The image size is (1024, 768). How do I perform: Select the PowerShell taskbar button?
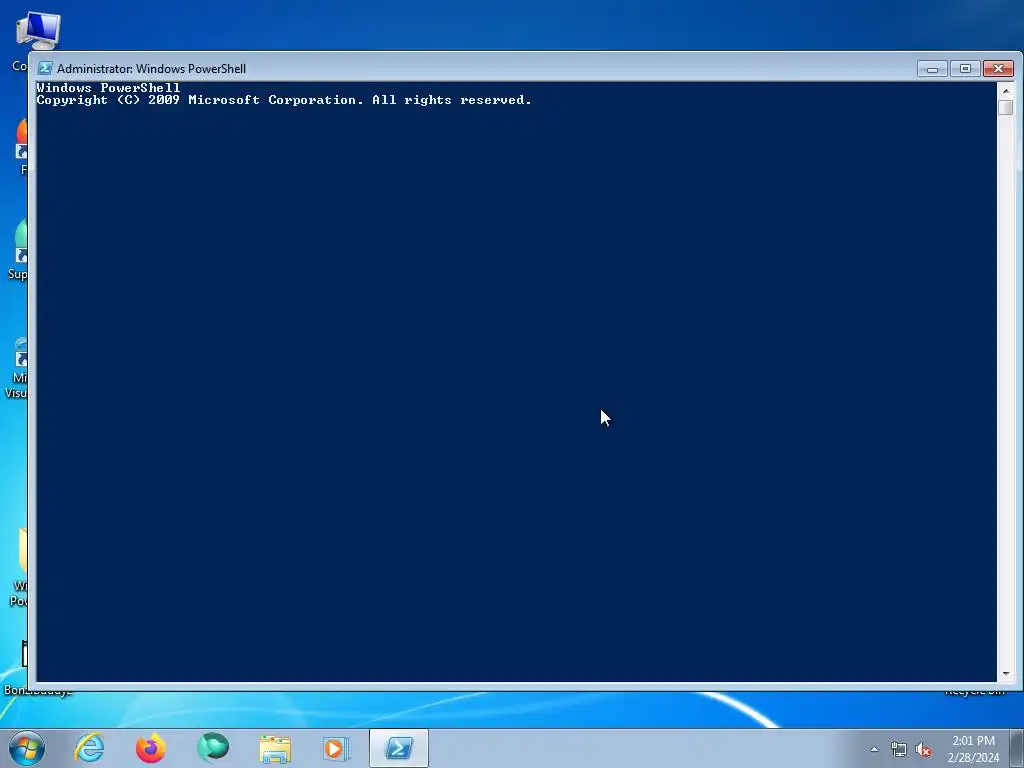pyautogui.click(x=398, y=748)
